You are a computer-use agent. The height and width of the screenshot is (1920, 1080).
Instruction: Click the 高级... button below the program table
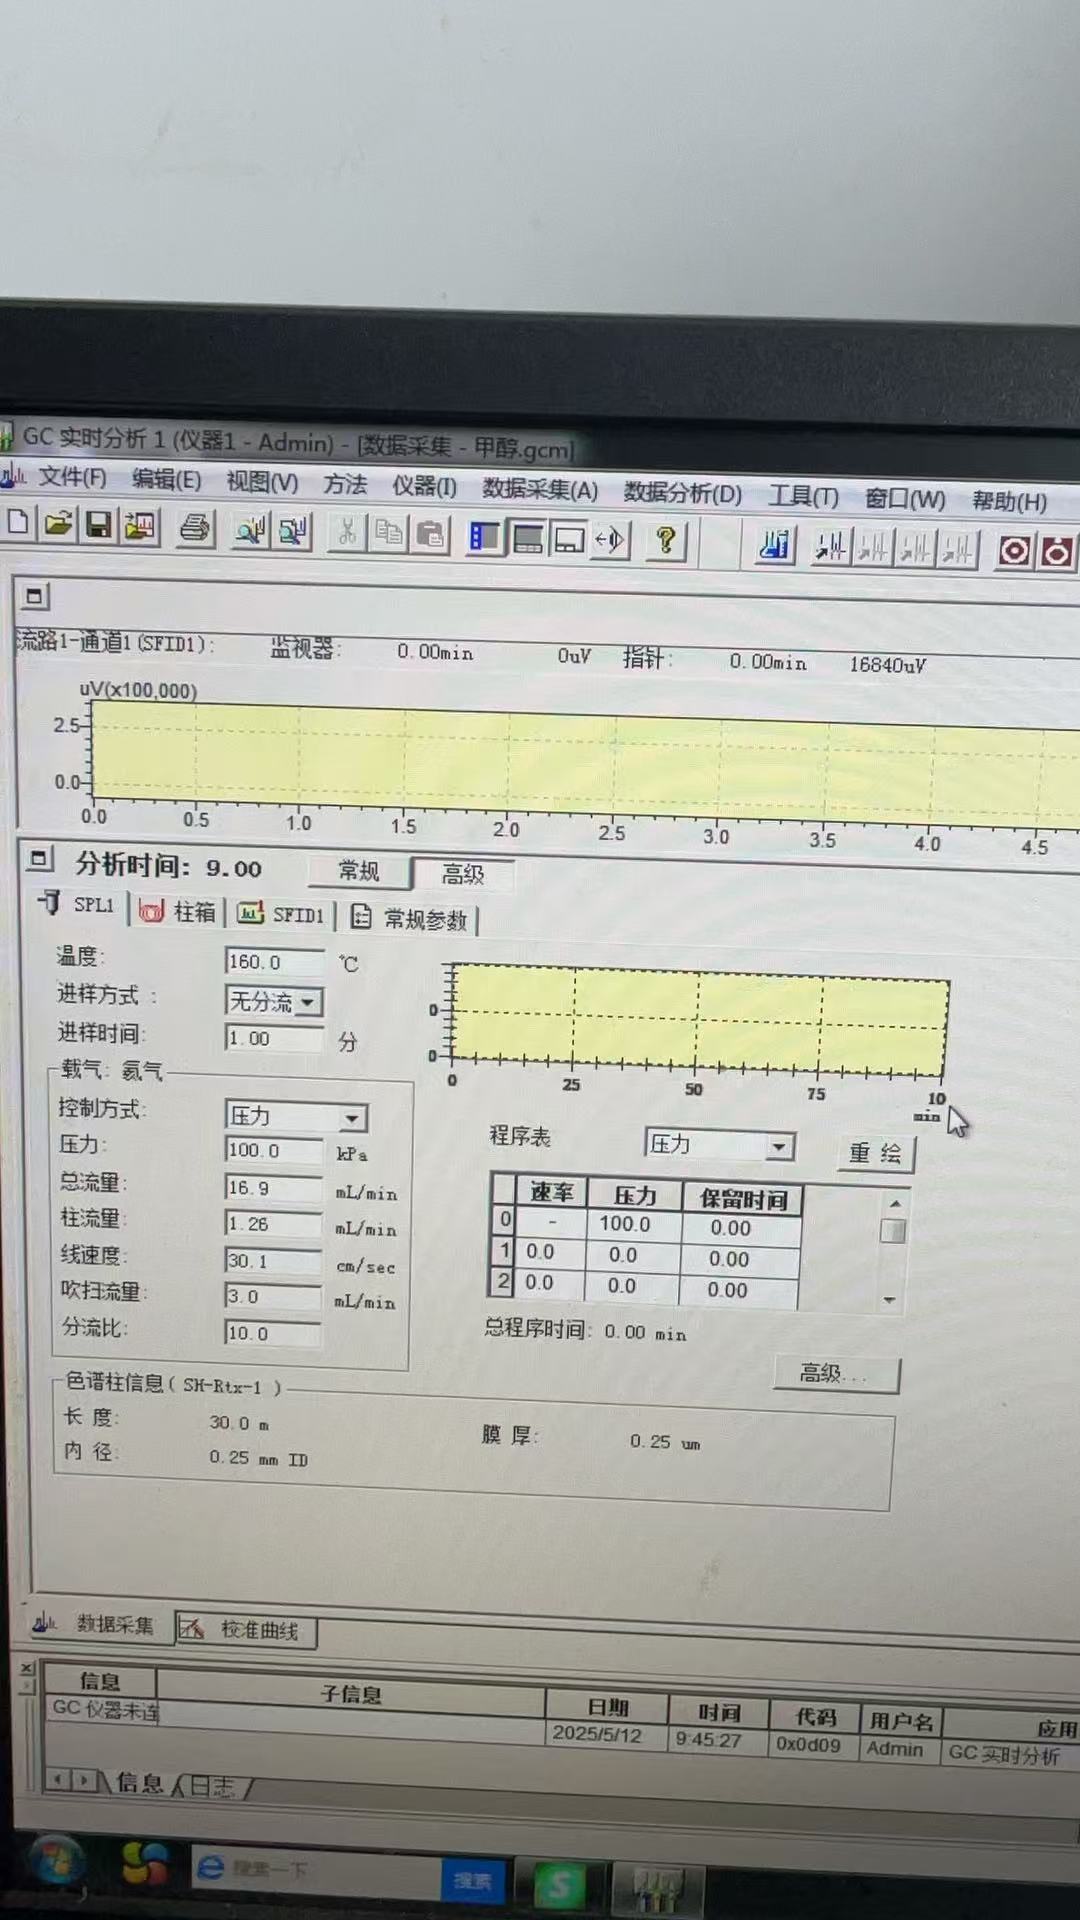[x=835, y=1374]
